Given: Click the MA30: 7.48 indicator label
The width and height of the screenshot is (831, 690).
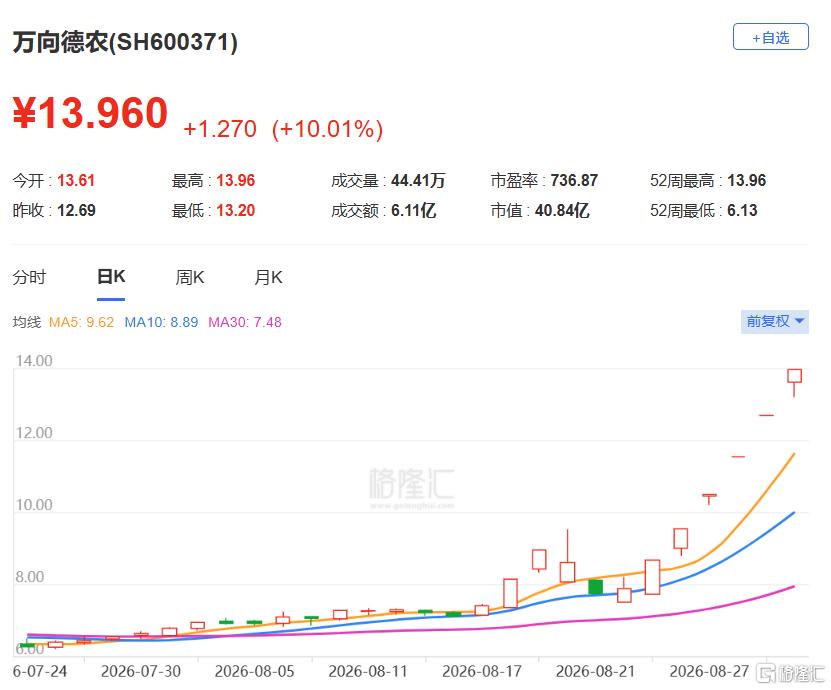Looking at the screenshot, I should click(245, 322).
